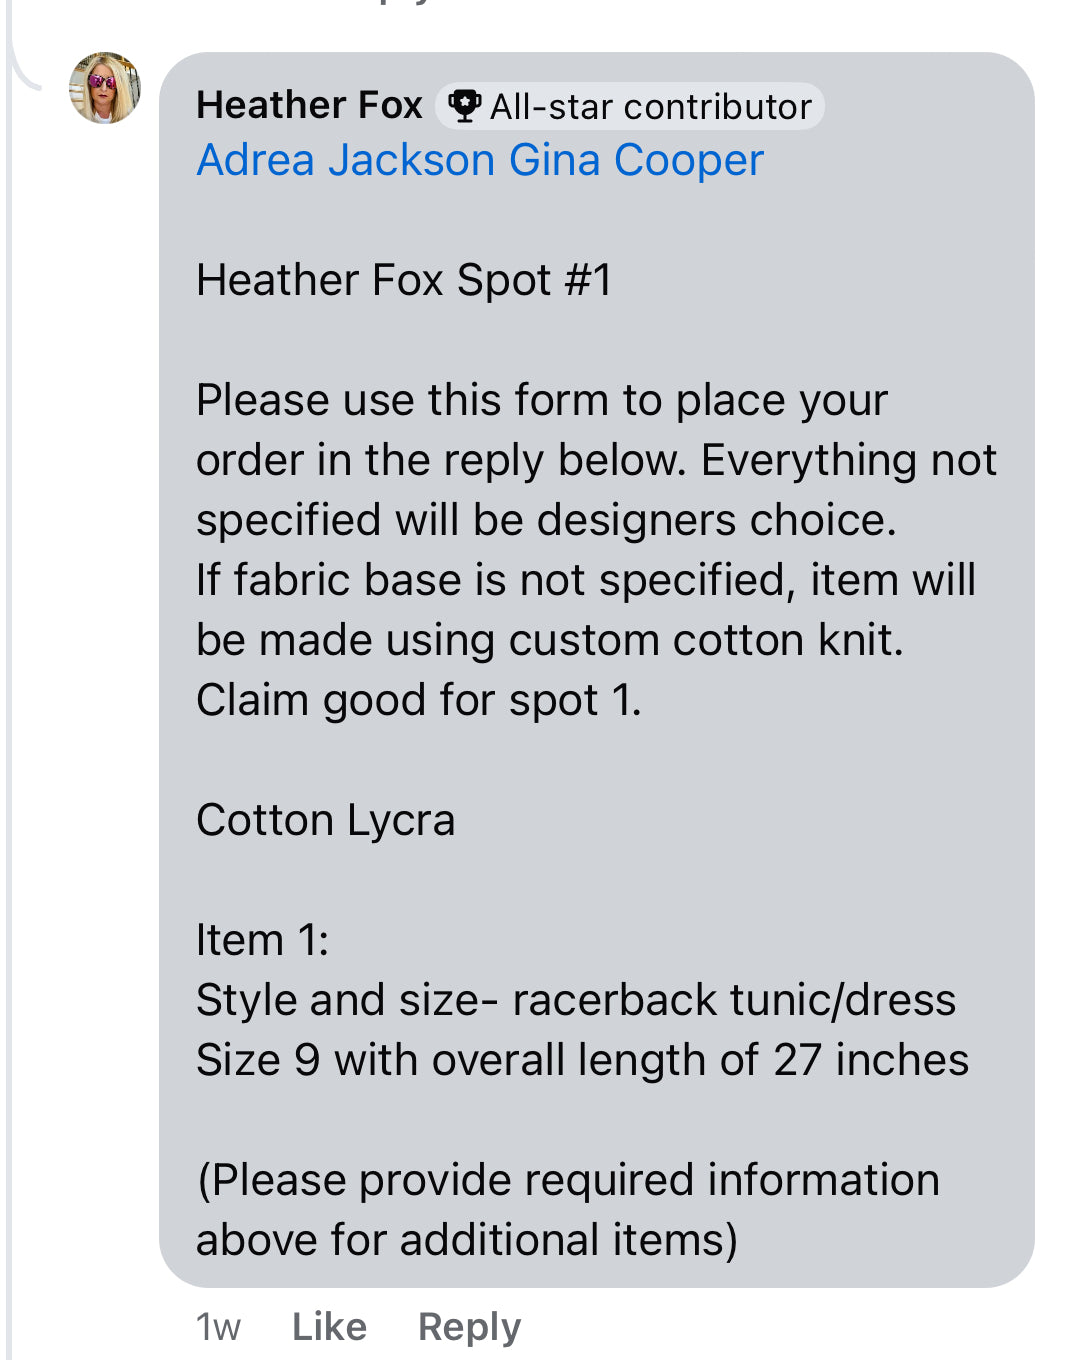Click the 'Claim good for spot 1.' line
Screen dimensions: 1077x1360
[418, 700]
